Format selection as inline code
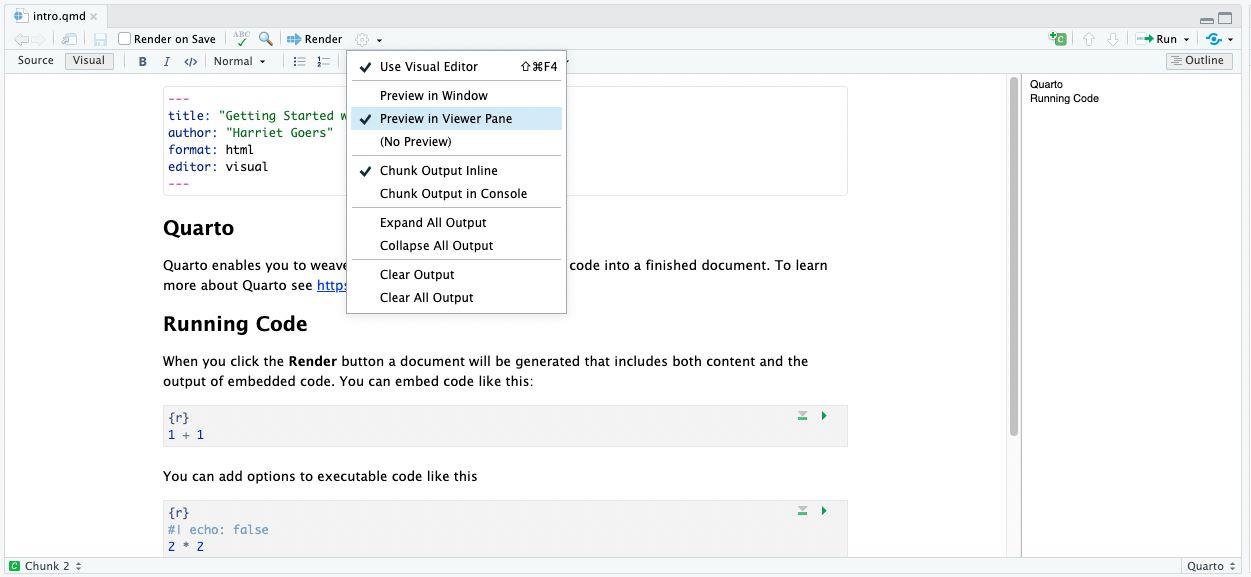 190,62
